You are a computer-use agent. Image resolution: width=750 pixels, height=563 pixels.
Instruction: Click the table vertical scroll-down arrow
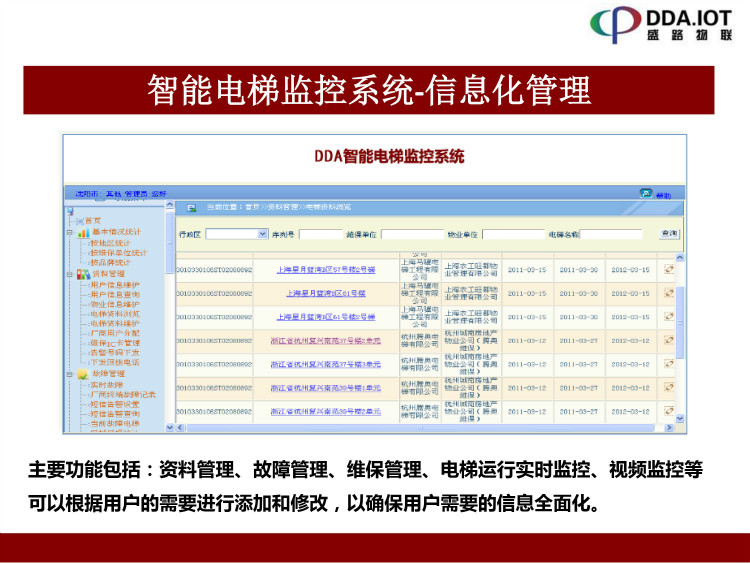[680, 419]
